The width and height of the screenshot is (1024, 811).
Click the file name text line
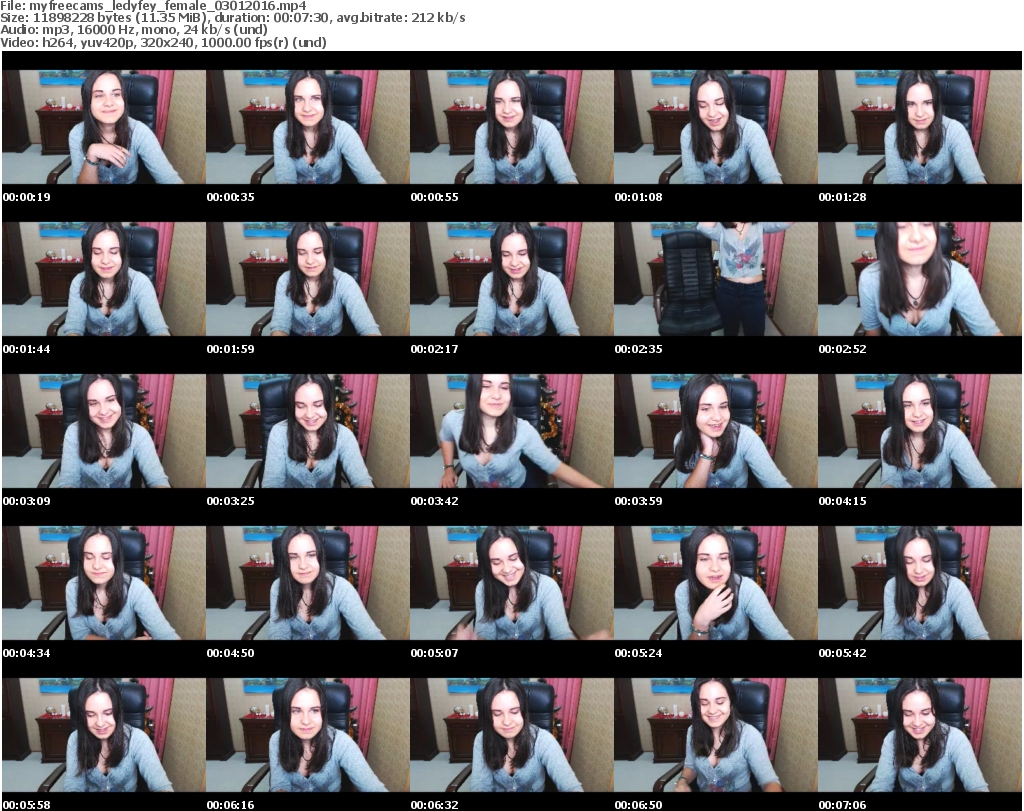coord(153,6)
